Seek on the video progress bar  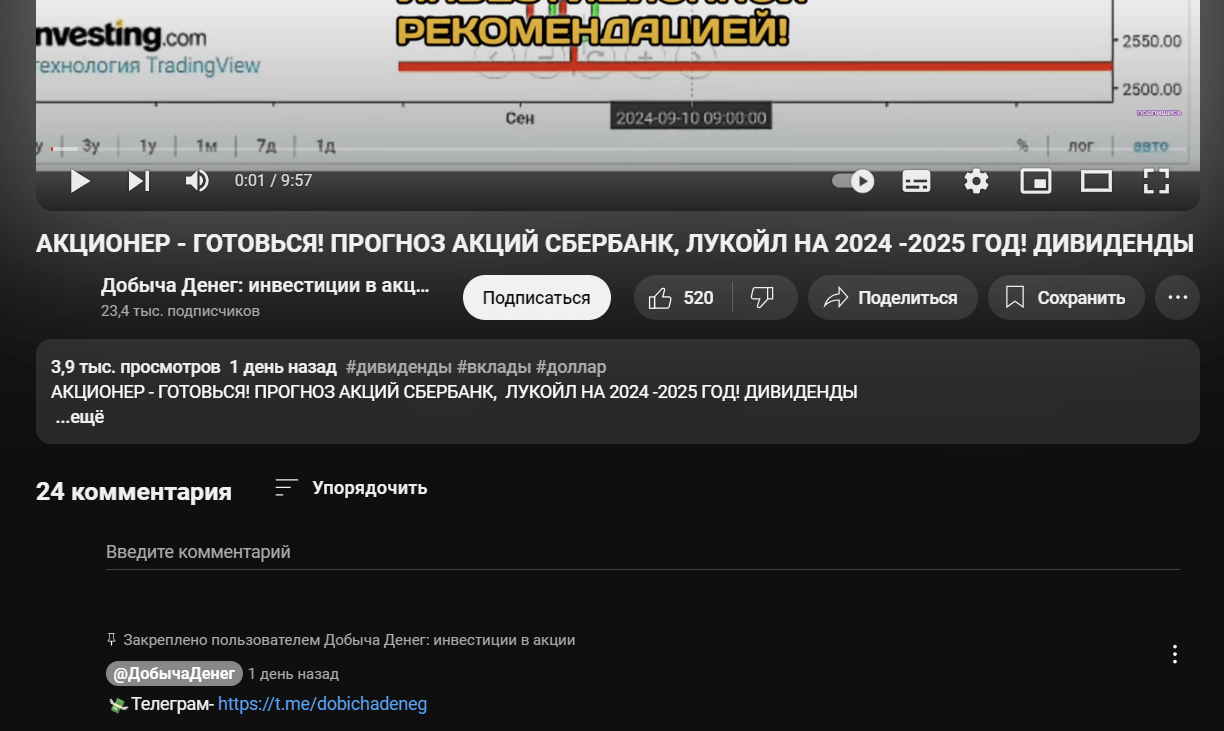617,150
